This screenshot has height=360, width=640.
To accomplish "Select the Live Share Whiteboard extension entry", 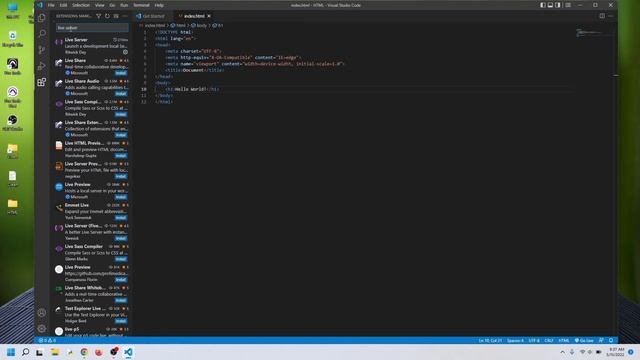I will tap(92, 294).
